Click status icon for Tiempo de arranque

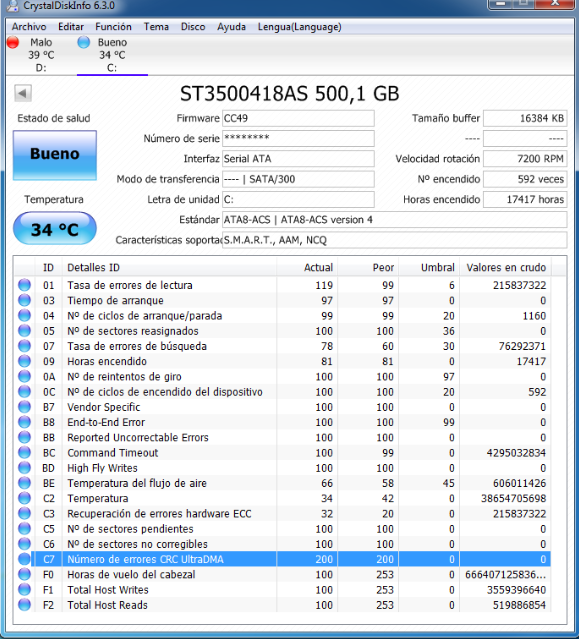click(24, 300)
